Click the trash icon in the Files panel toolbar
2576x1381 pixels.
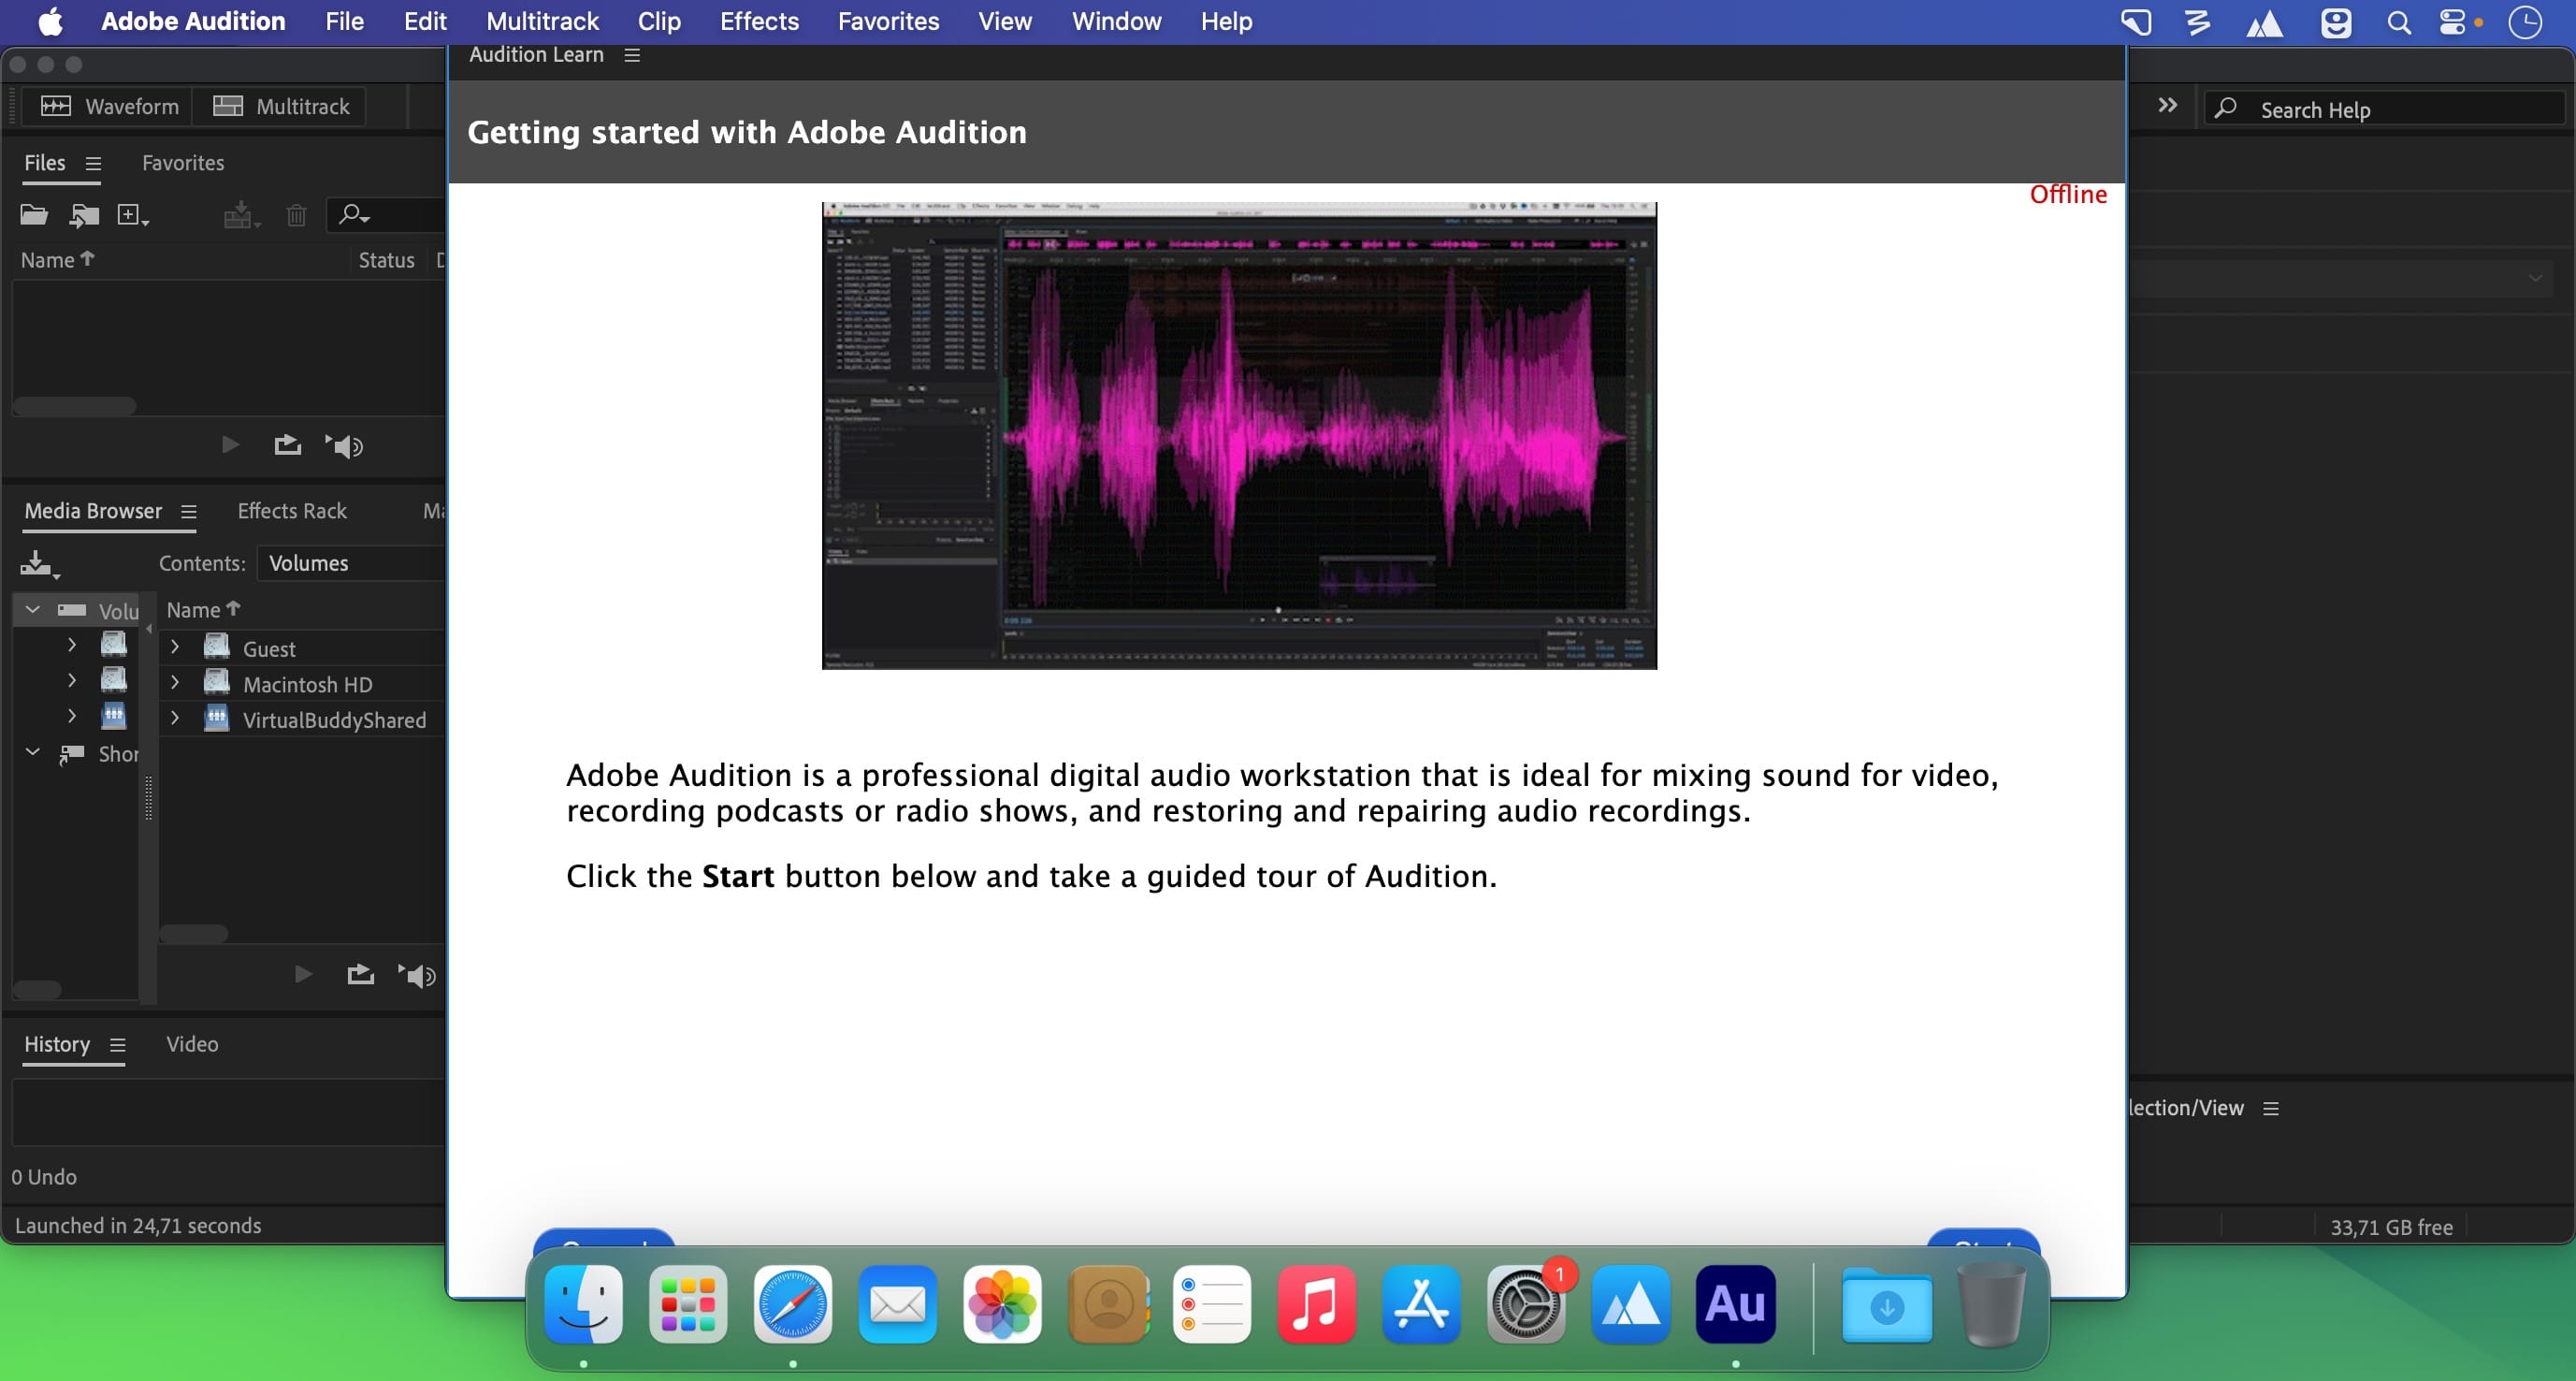pyautogui.click(x=296, y=215)
